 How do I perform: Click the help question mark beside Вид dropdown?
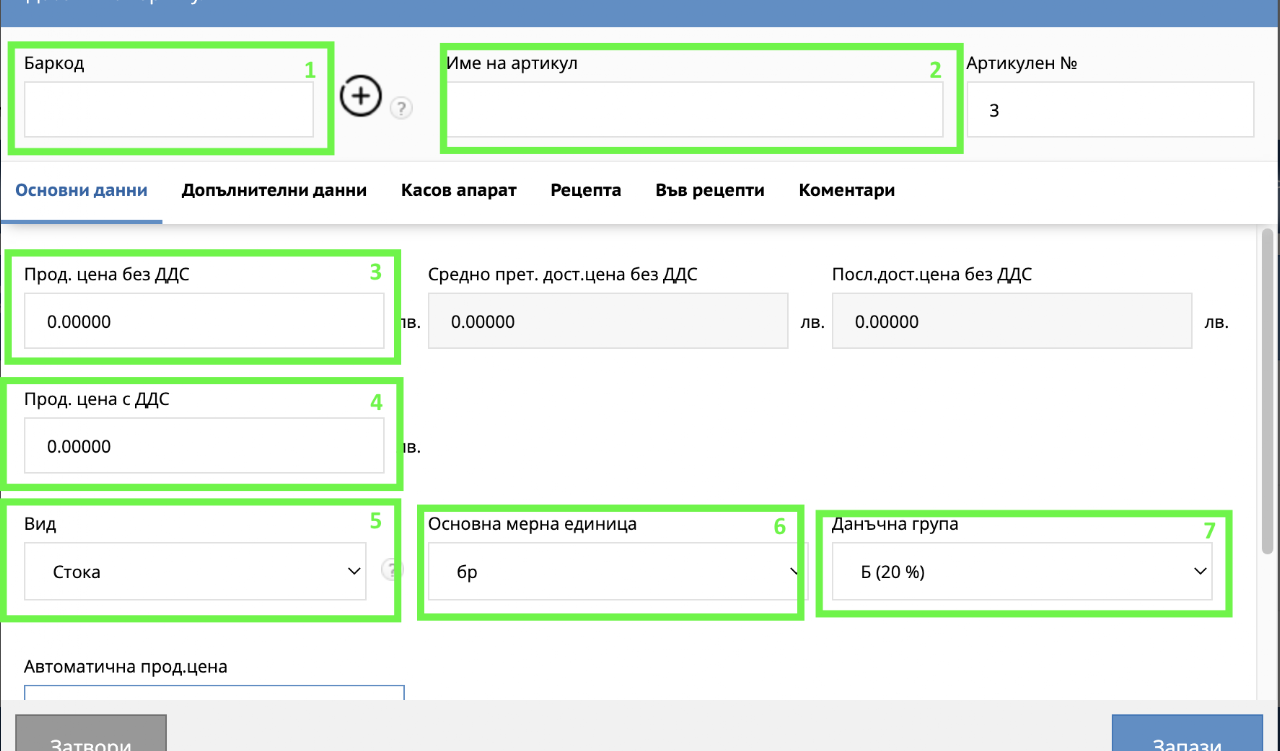click(392, 570)
